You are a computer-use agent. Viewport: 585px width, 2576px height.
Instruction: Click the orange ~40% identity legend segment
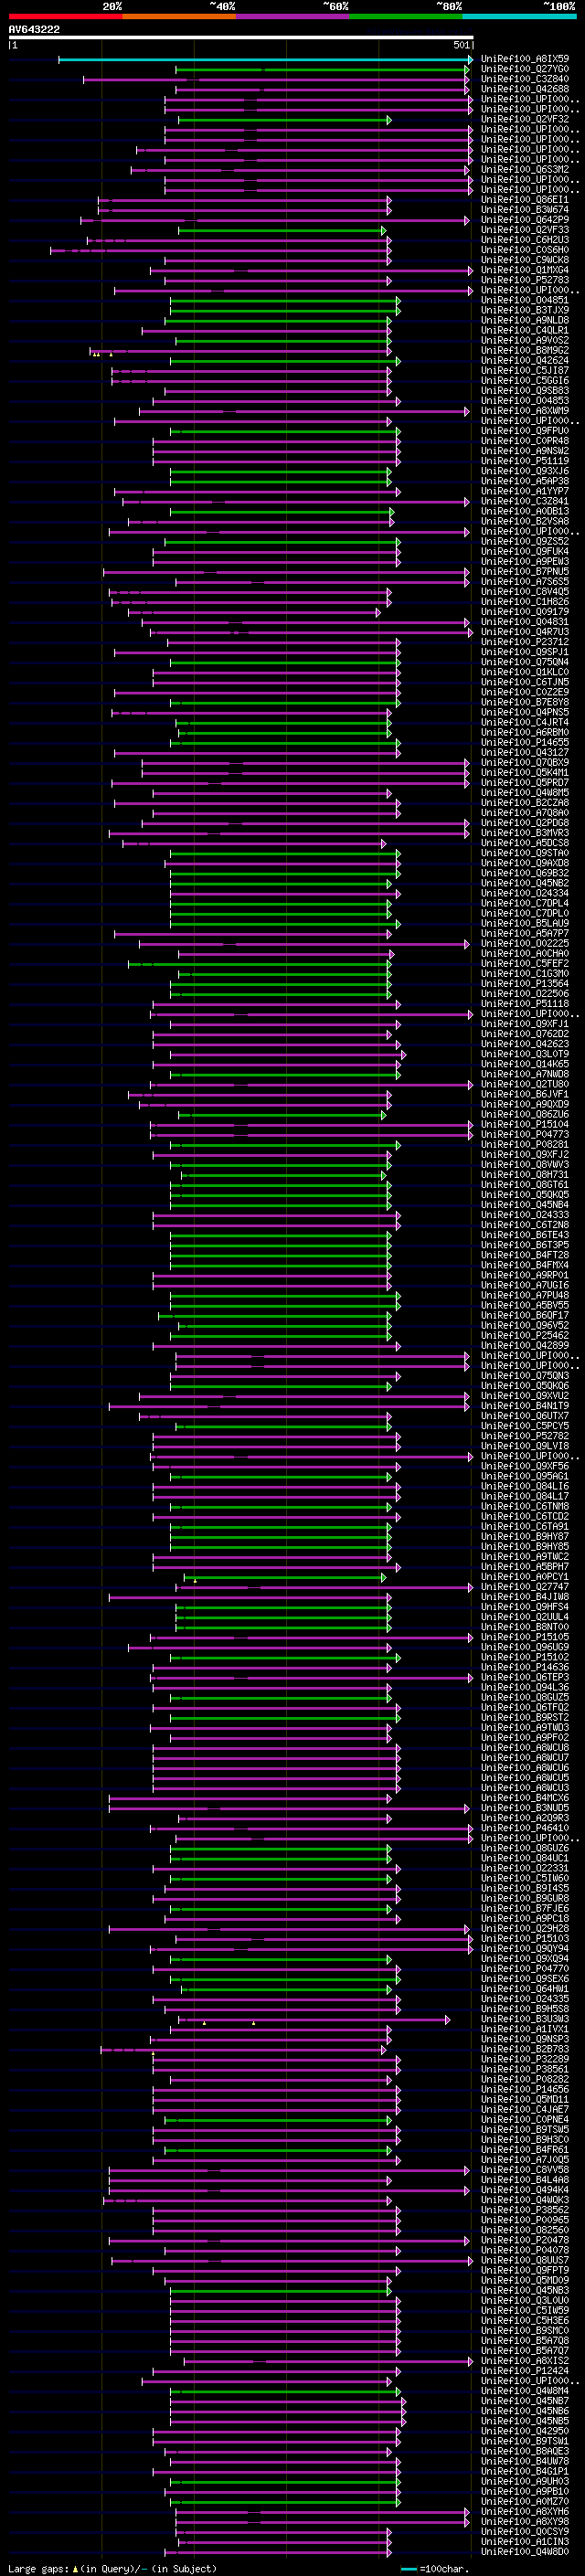tap(179, 16)
